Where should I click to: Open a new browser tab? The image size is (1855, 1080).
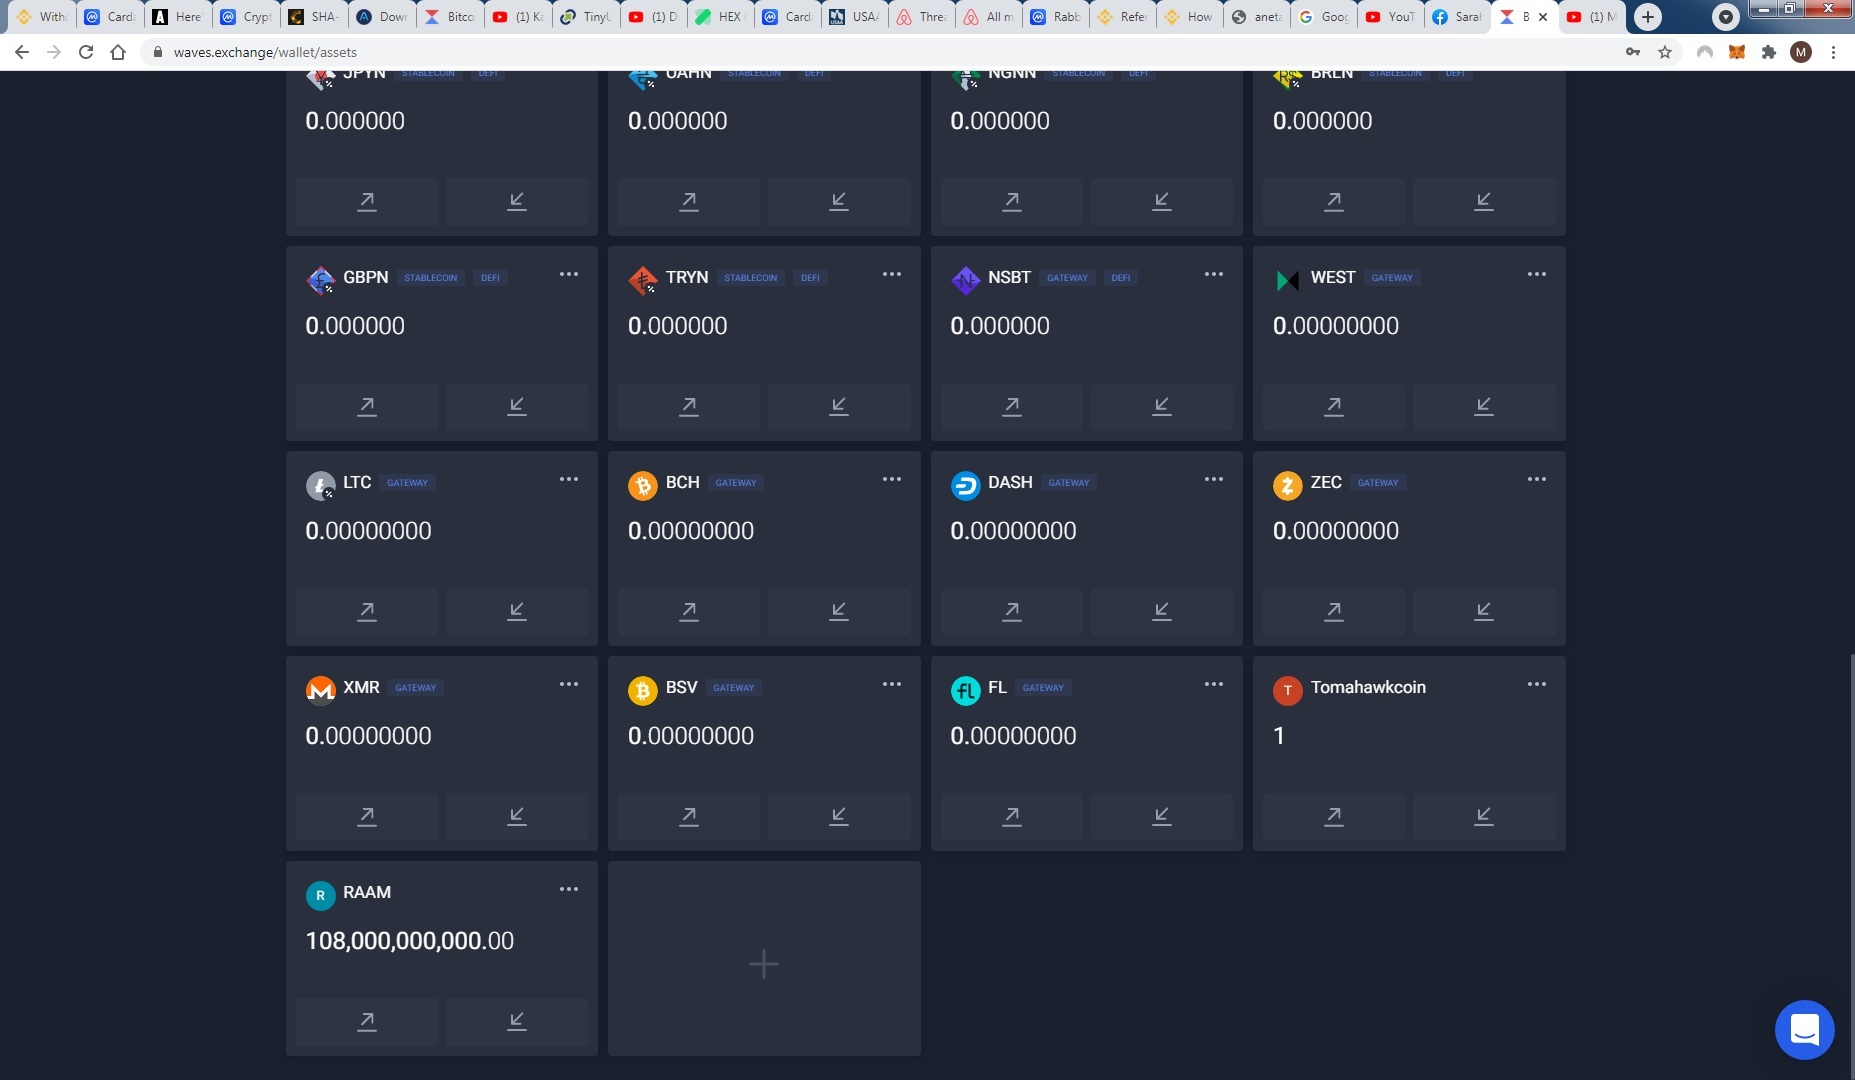(1648, 17)
